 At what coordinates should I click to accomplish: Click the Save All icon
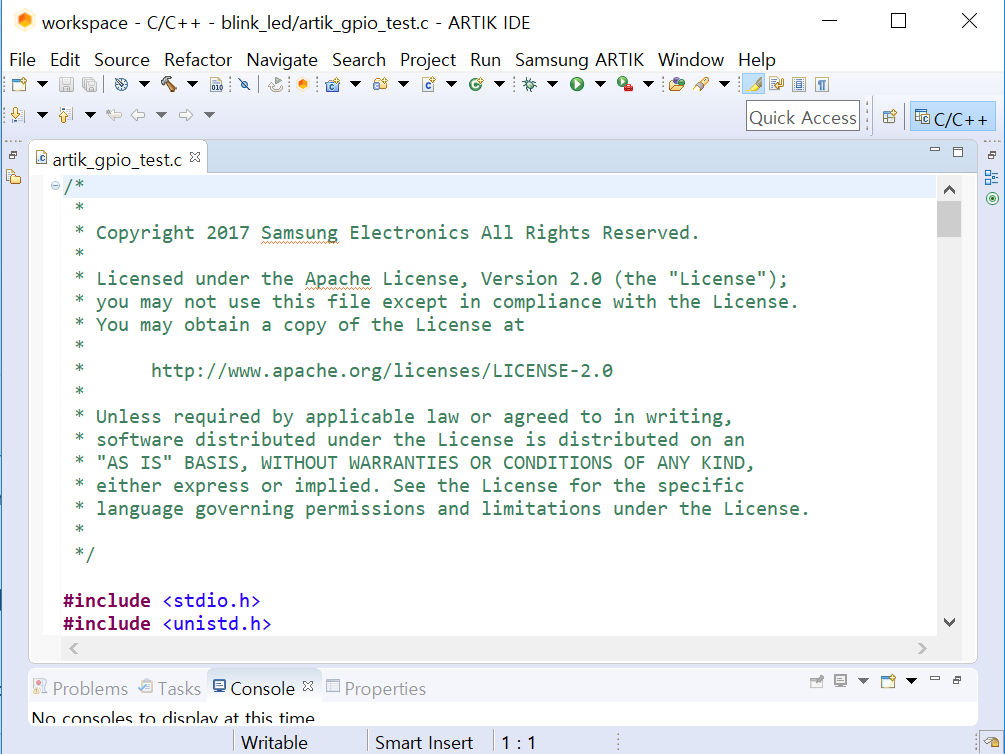[90, 84]
